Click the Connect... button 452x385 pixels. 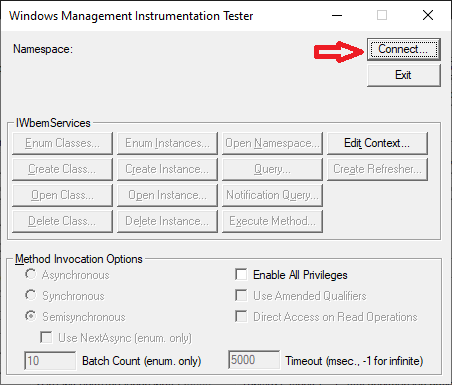[404, 49]
